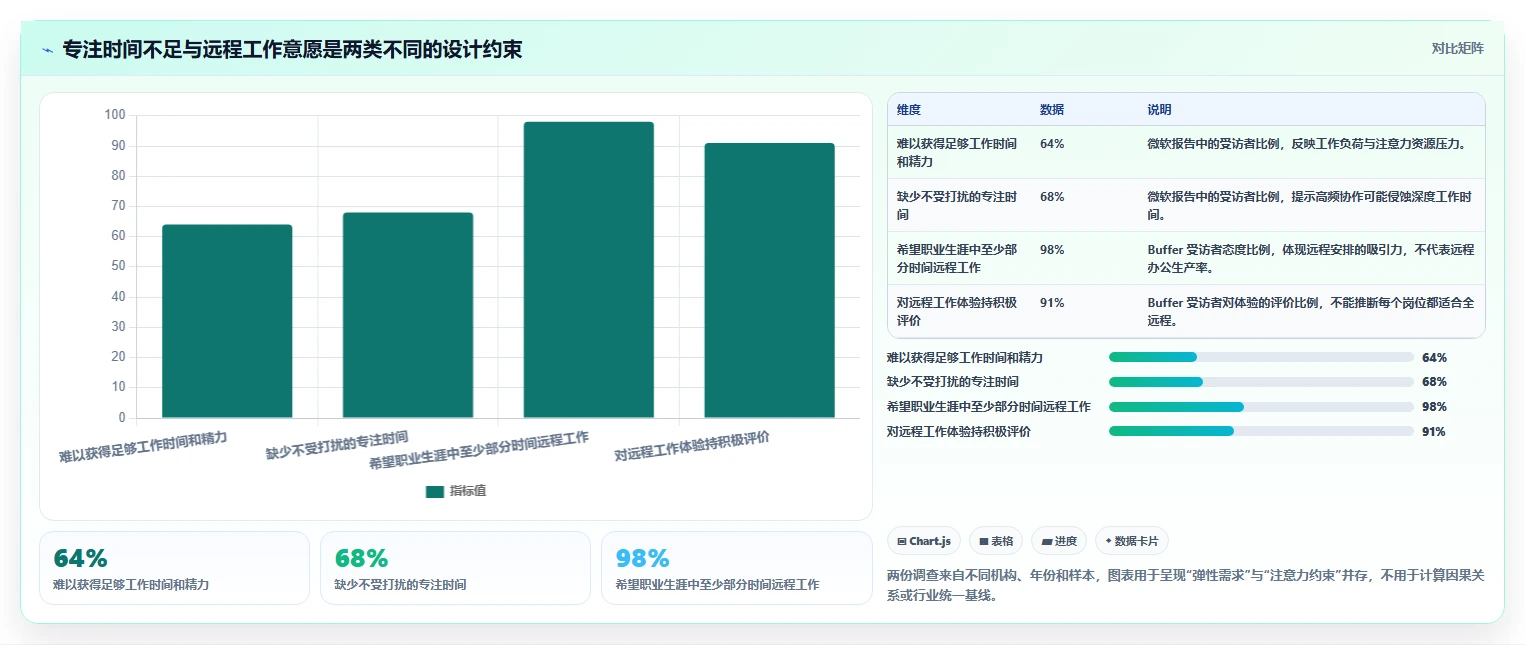Viewport: 1525px width, 645px height.
Task: Click the 说明 column header
Action: click(x=1159, y=109)
